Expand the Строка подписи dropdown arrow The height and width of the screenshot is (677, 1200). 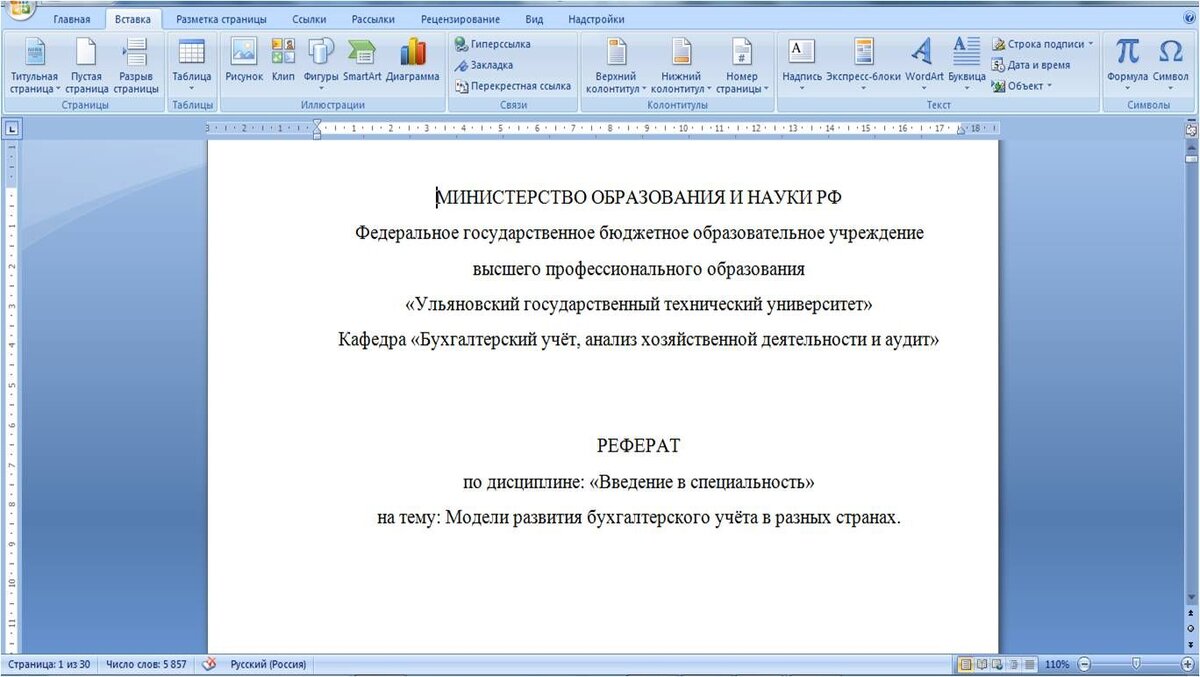click(x=1091, y=44)
